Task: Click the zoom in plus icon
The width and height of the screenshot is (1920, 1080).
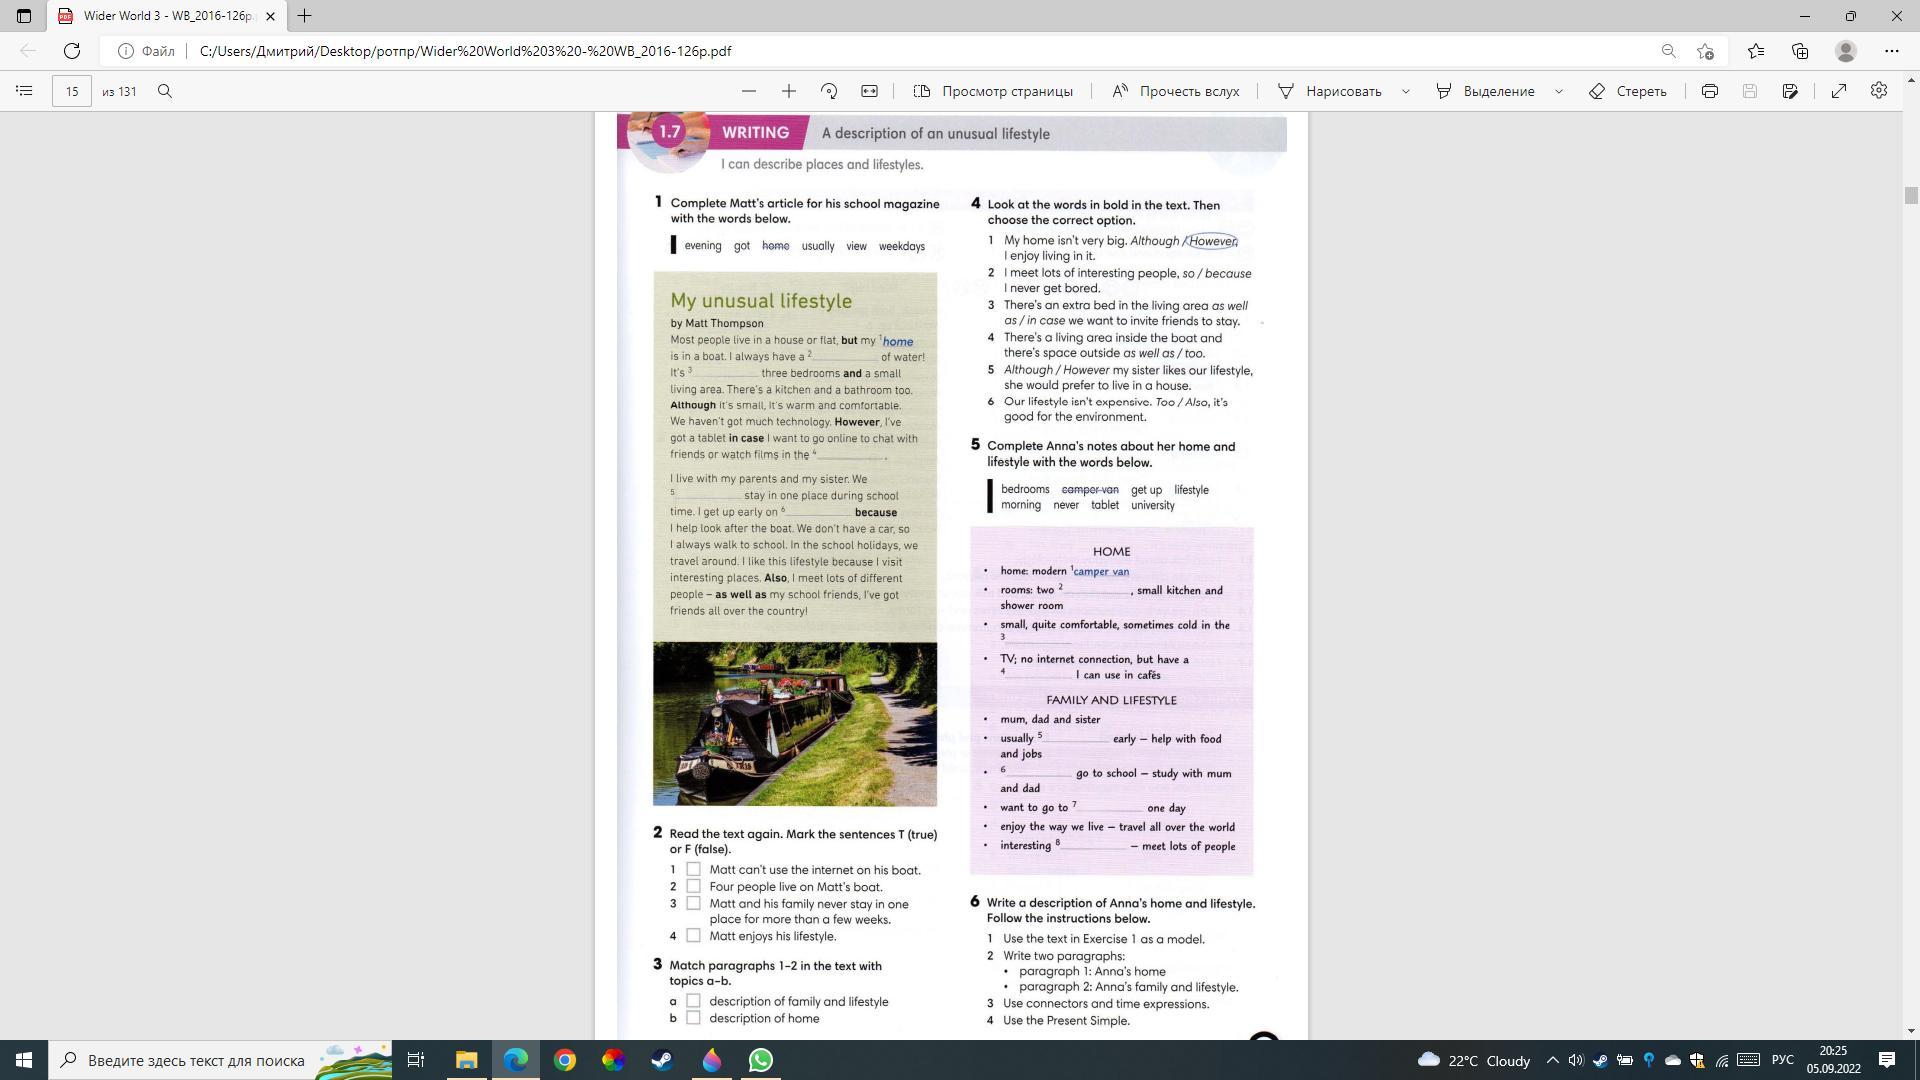Action: tap(789, 91)
